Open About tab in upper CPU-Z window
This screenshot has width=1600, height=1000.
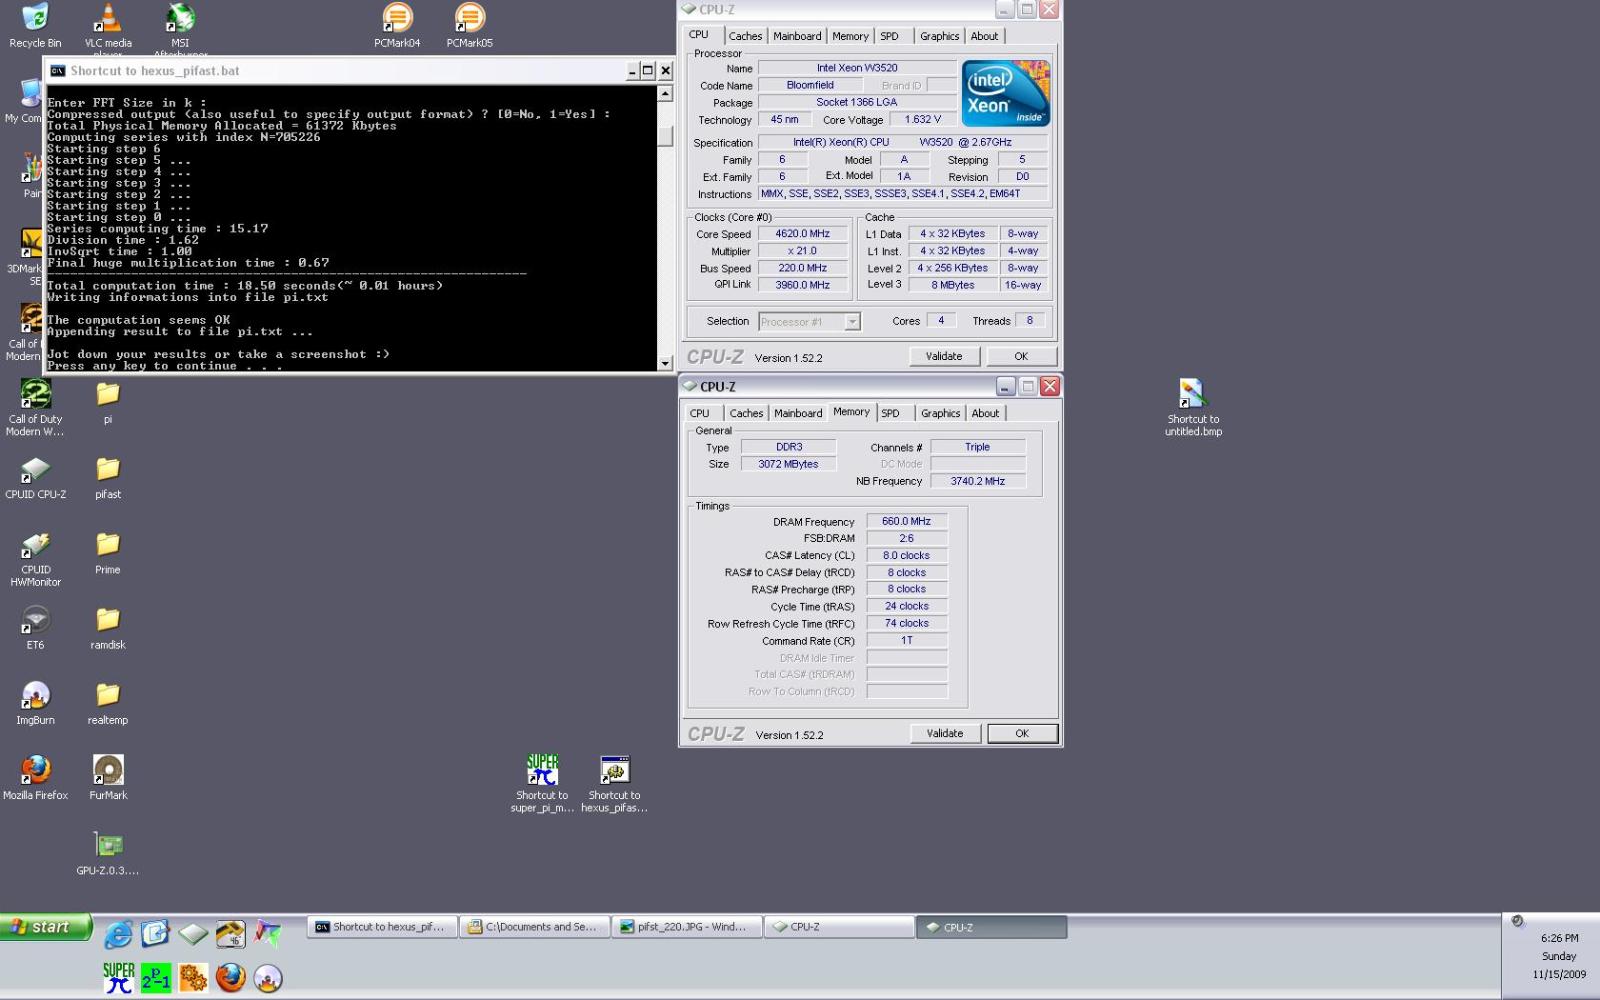point(984,36)
